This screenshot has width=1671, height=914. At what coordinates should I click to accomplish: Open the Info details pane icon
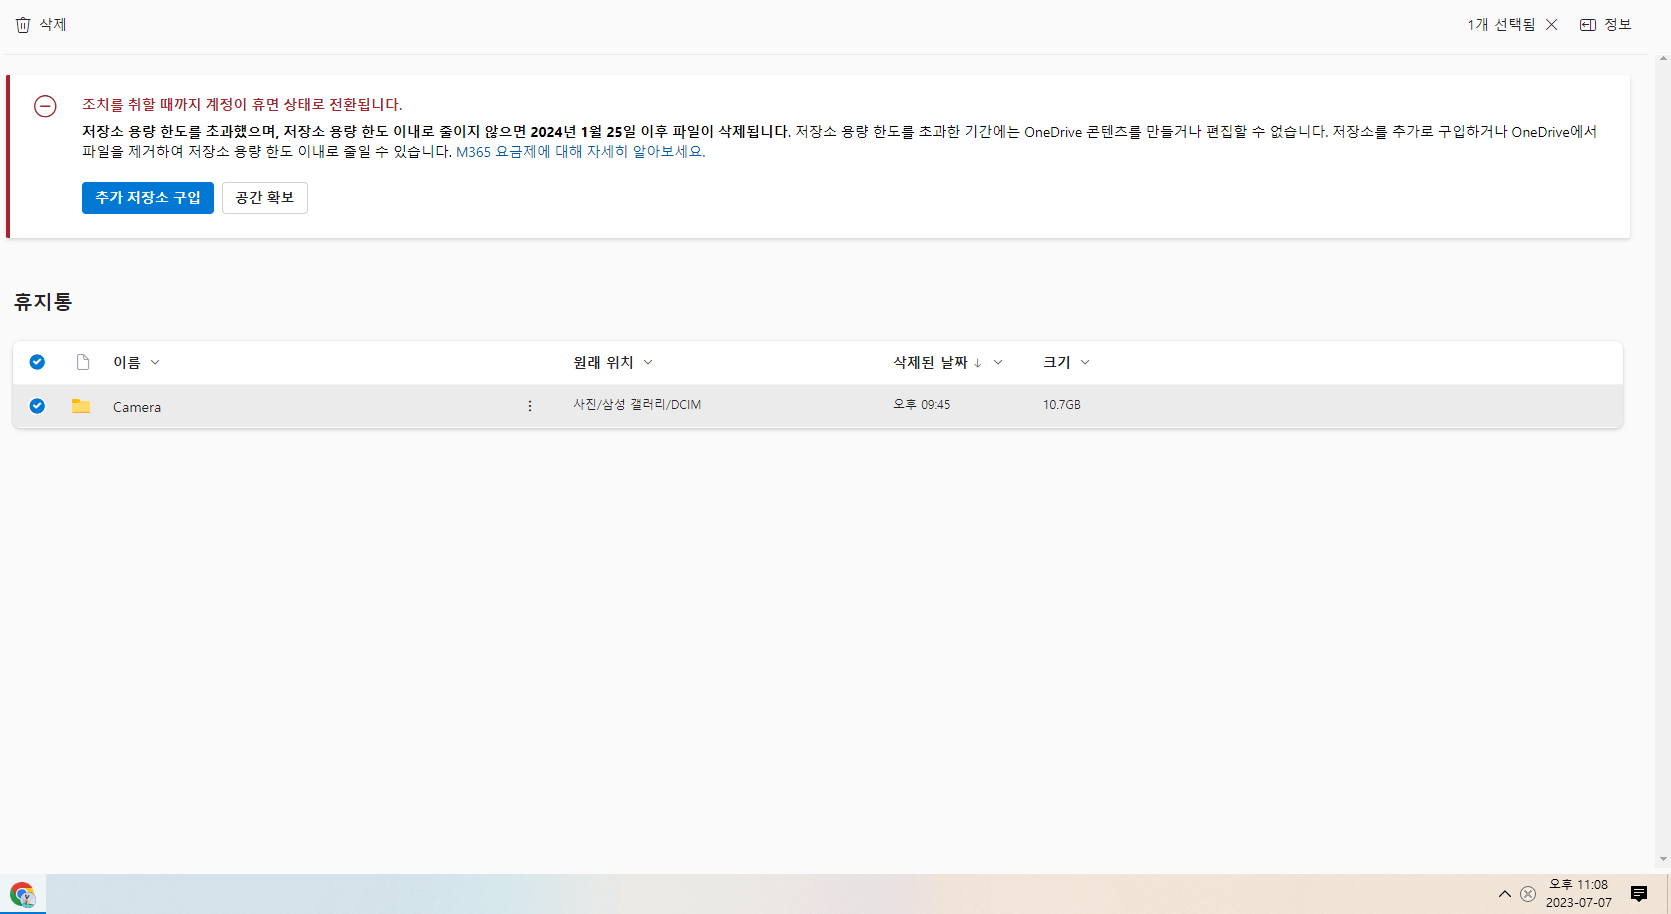click(x=1588, y=25)
